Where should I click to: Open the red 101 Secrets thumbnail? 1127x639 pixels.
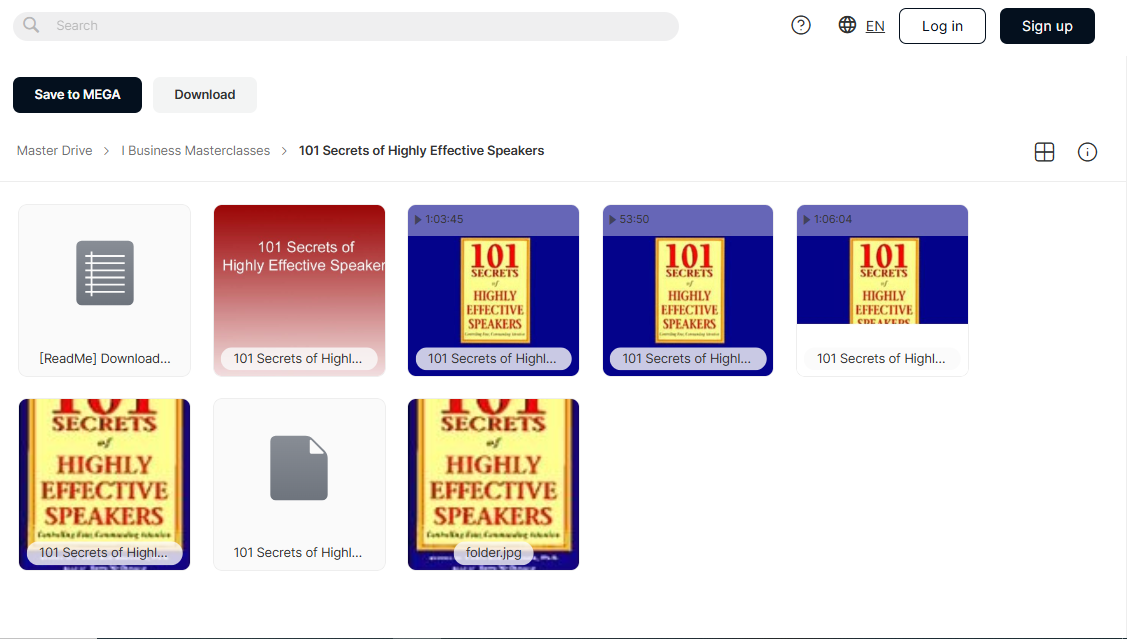300,290
